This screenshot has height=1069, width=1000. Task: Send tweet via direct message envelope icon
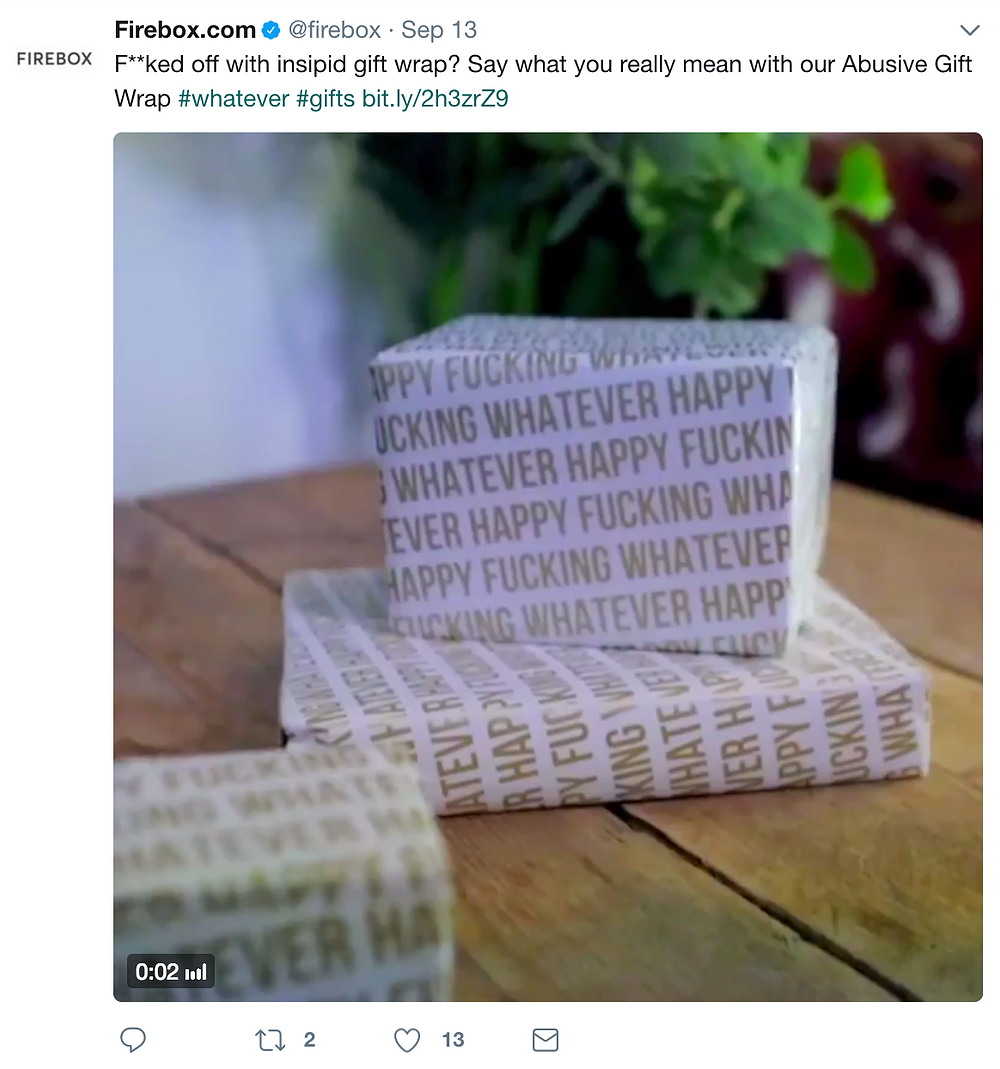pyautogui.click(x=545, y=1040)
